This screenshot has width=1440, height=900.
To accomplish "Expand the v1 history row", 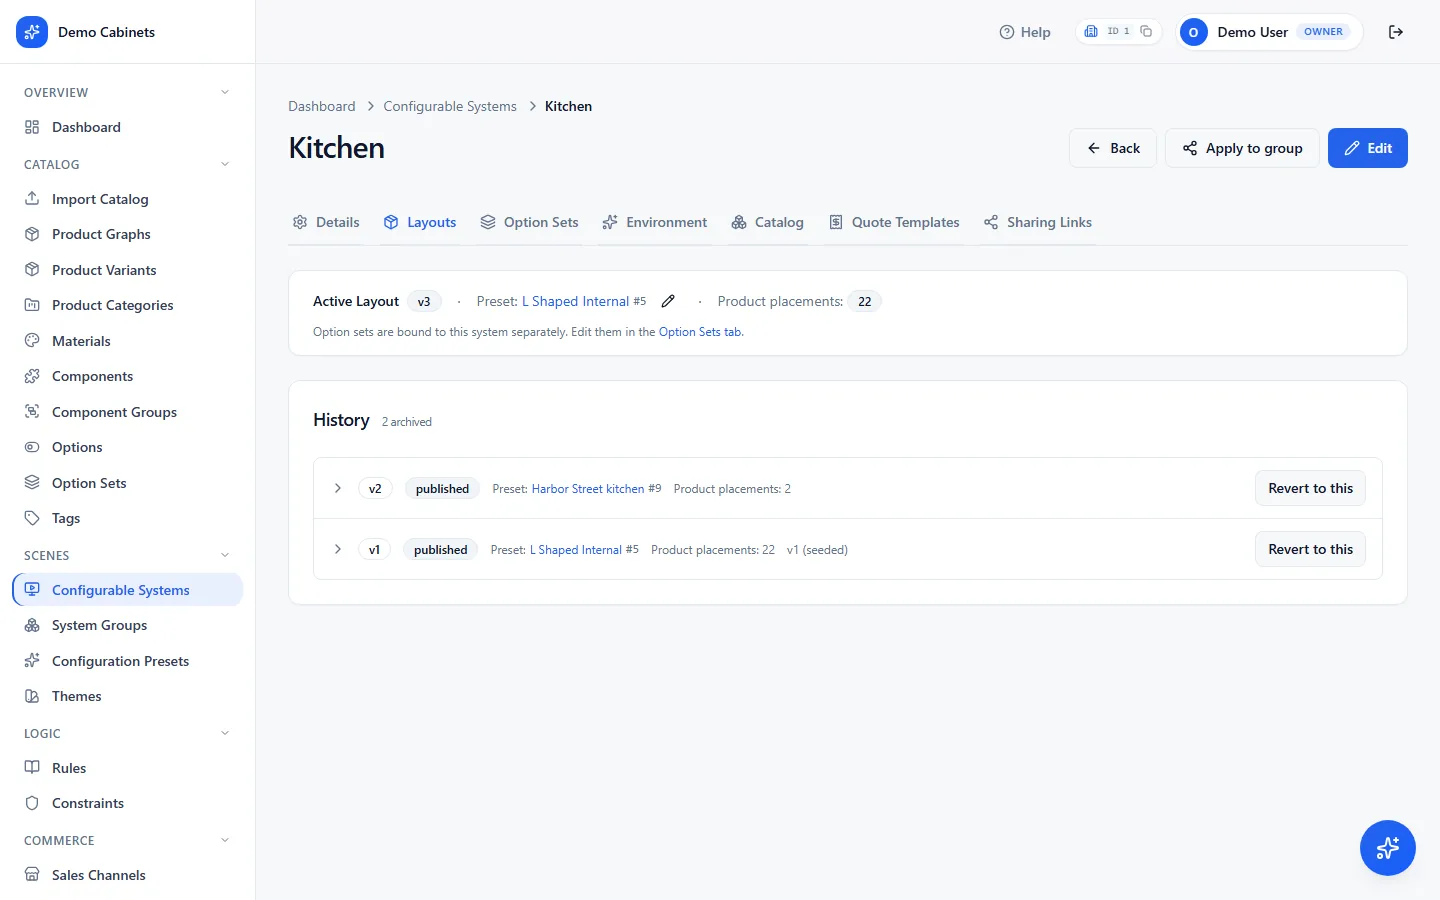I will [x=338, y=549].
